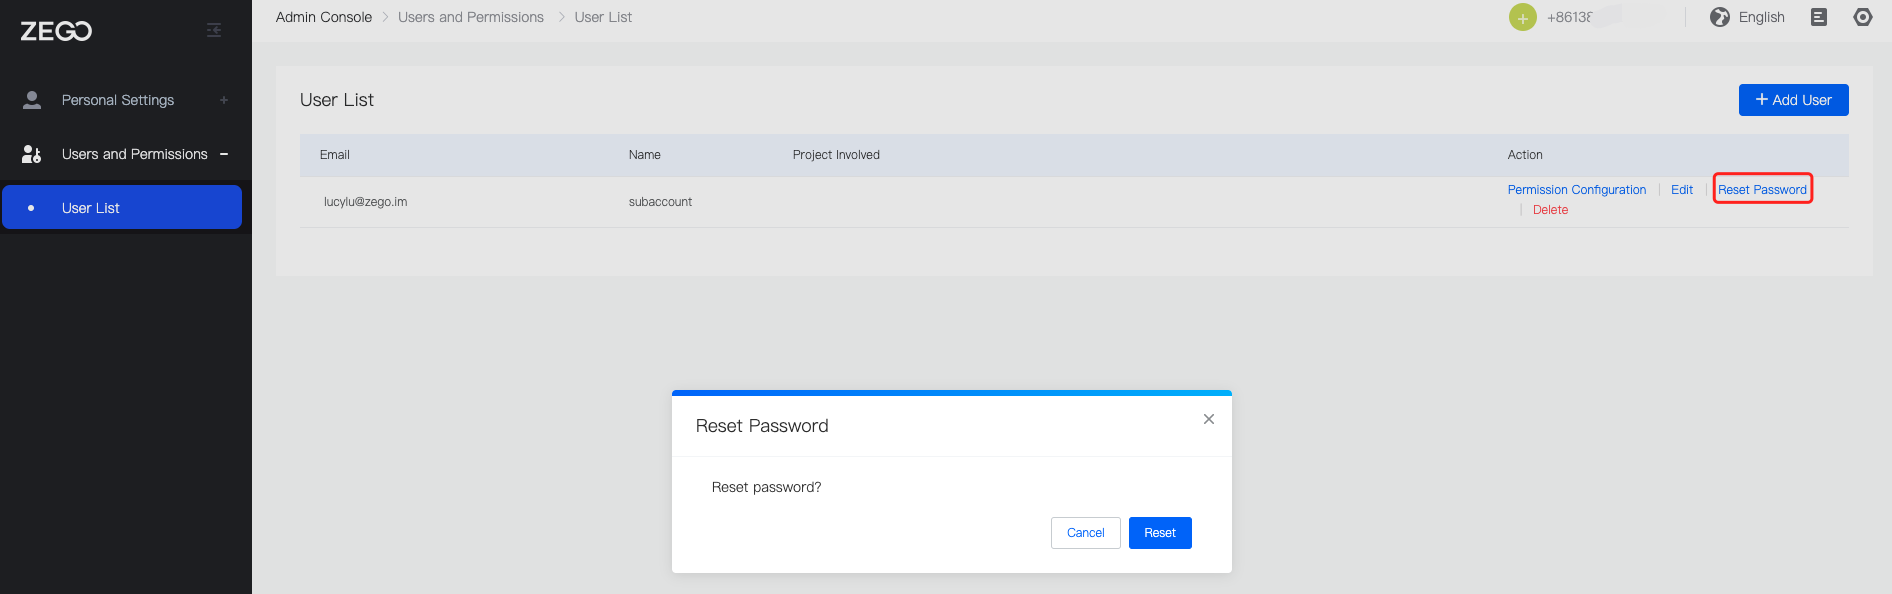Click the globe language icon
Screen dimensions: 1892x594
click(1720, 17)
